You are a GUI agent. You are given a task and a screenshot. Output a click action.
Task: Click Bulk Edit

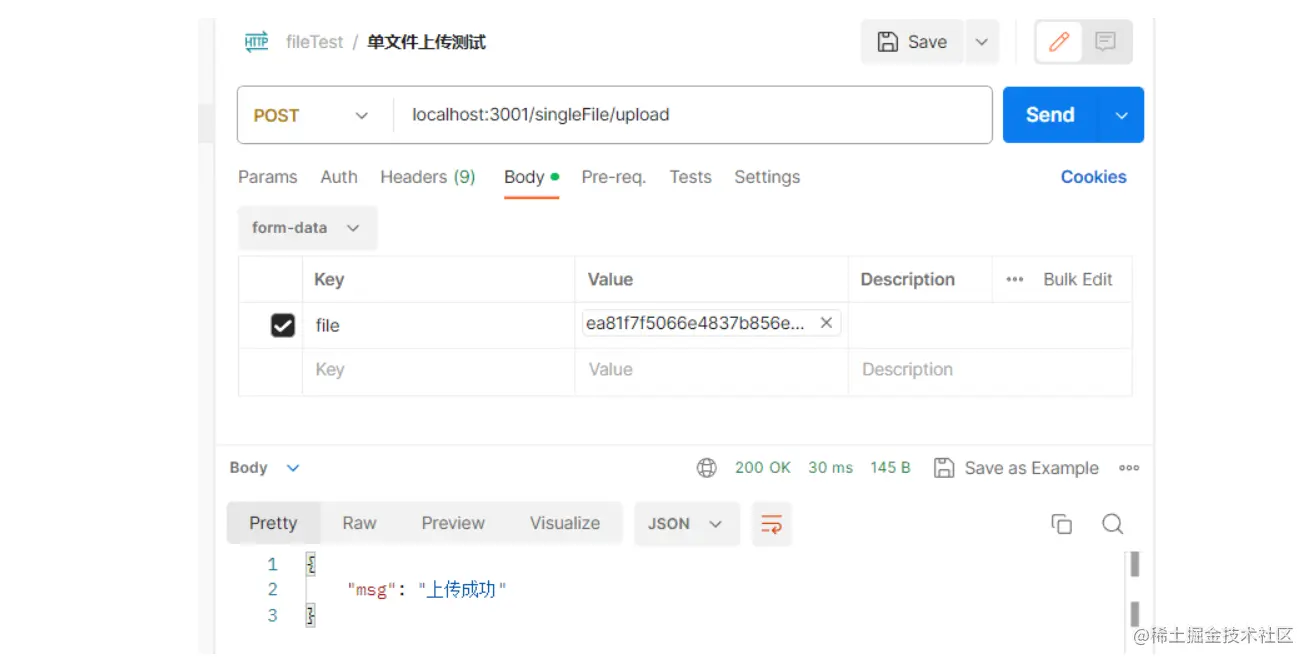pyautogui.click(x=1078, y=280)
